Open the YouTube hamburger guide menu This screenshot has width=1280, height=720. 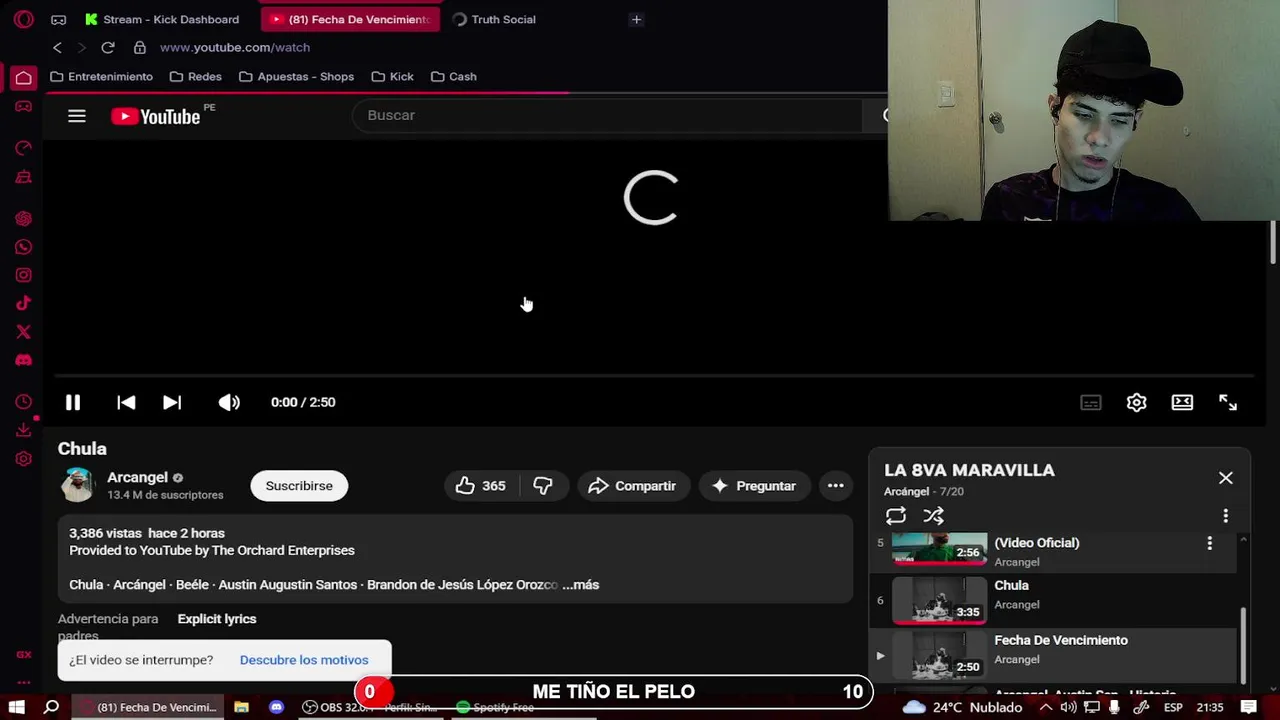(x=77, y=116)
